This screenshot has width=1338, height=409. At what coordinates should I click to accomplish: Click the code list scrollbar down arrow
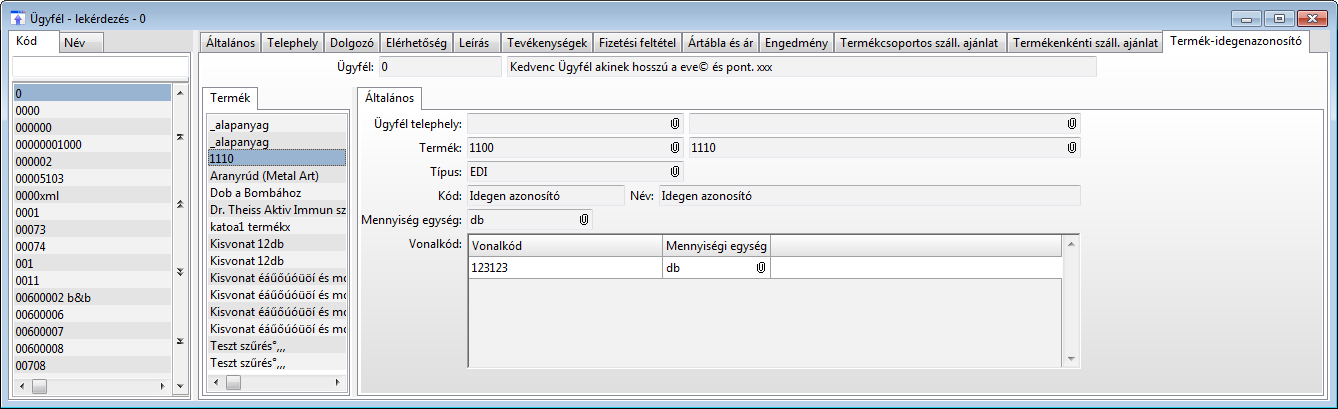pyautogui.click(x=180, y=384)
